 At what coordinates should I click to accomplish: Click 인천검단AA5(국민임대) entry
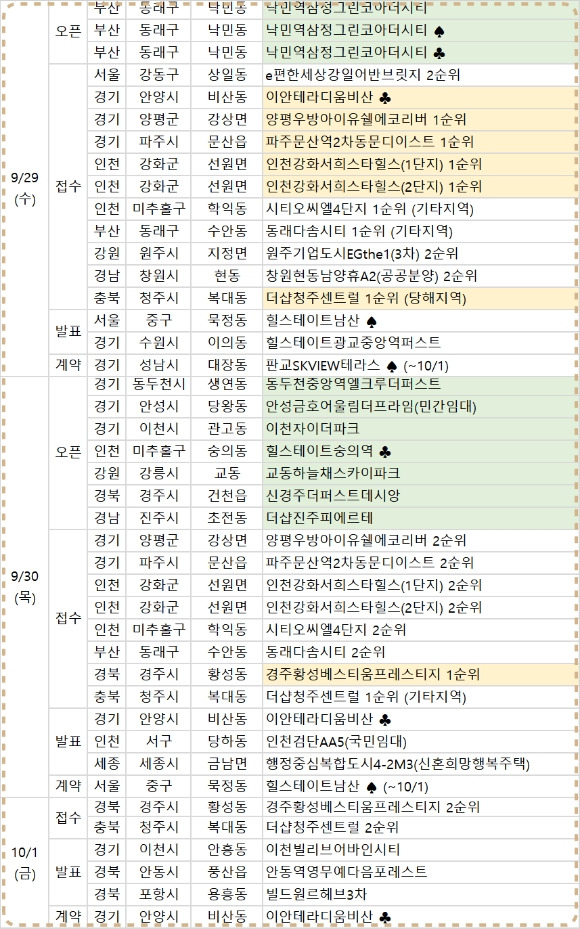(336, 742)
